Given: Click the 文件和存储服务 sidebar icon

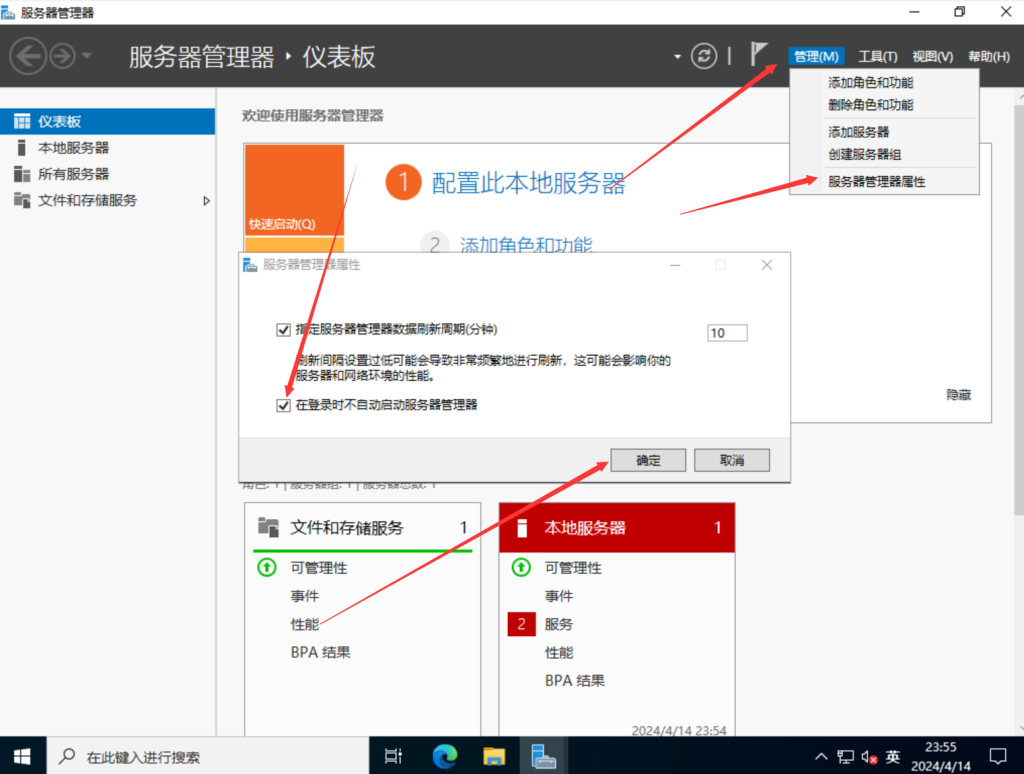Looking at the screenshot, I should tap(22, 200).
